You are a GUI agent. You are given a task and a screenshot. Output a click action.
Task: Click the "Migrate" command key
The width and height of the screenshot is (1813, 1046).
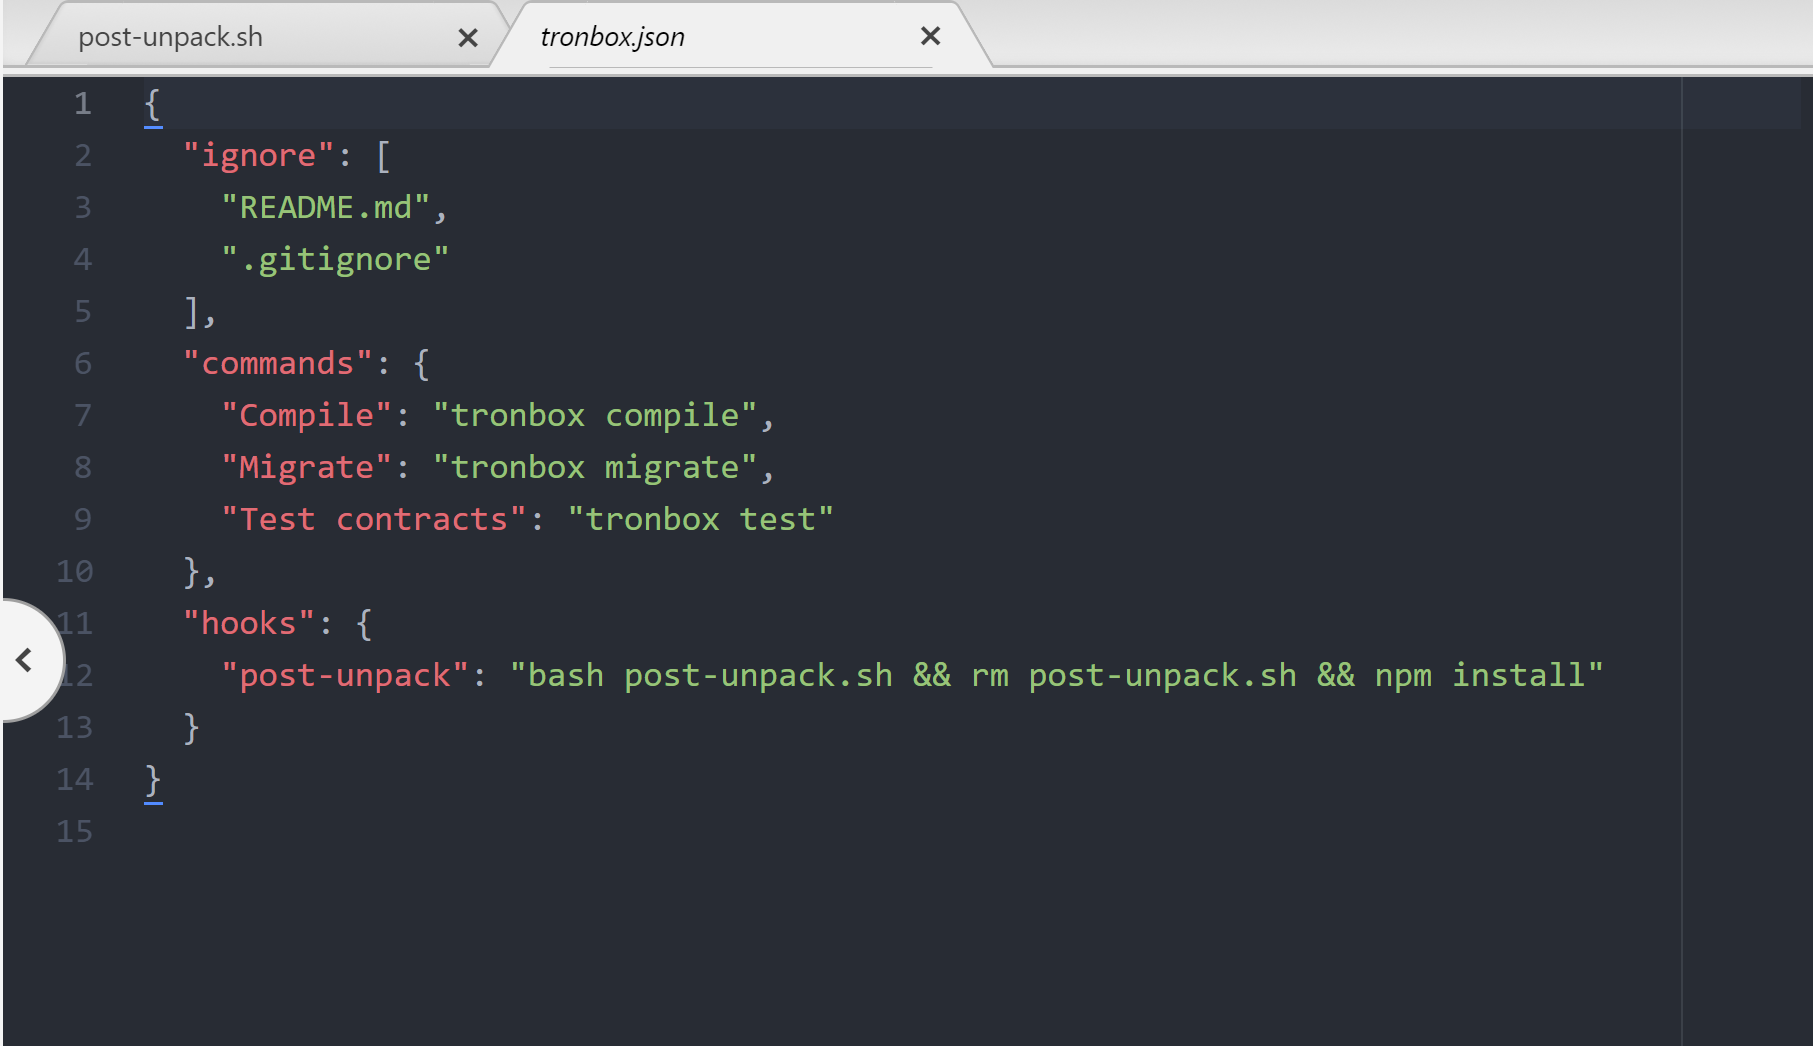(305, 466)
